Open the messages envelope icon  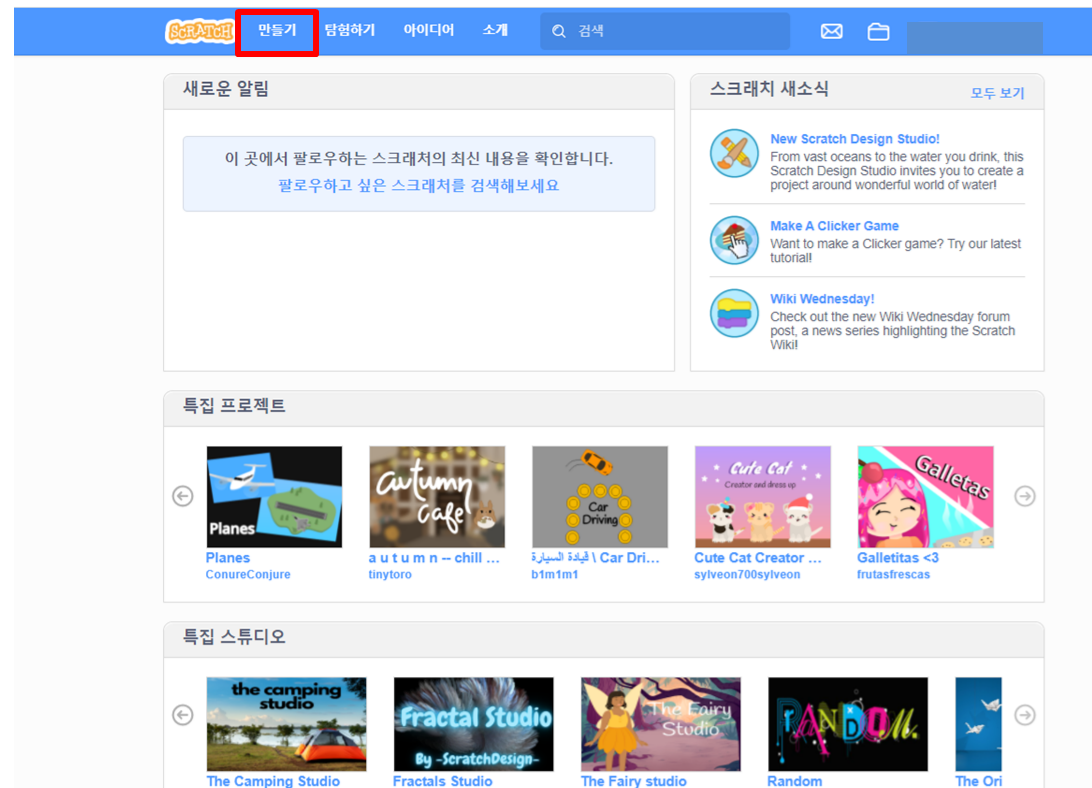(x=832, y=31)
